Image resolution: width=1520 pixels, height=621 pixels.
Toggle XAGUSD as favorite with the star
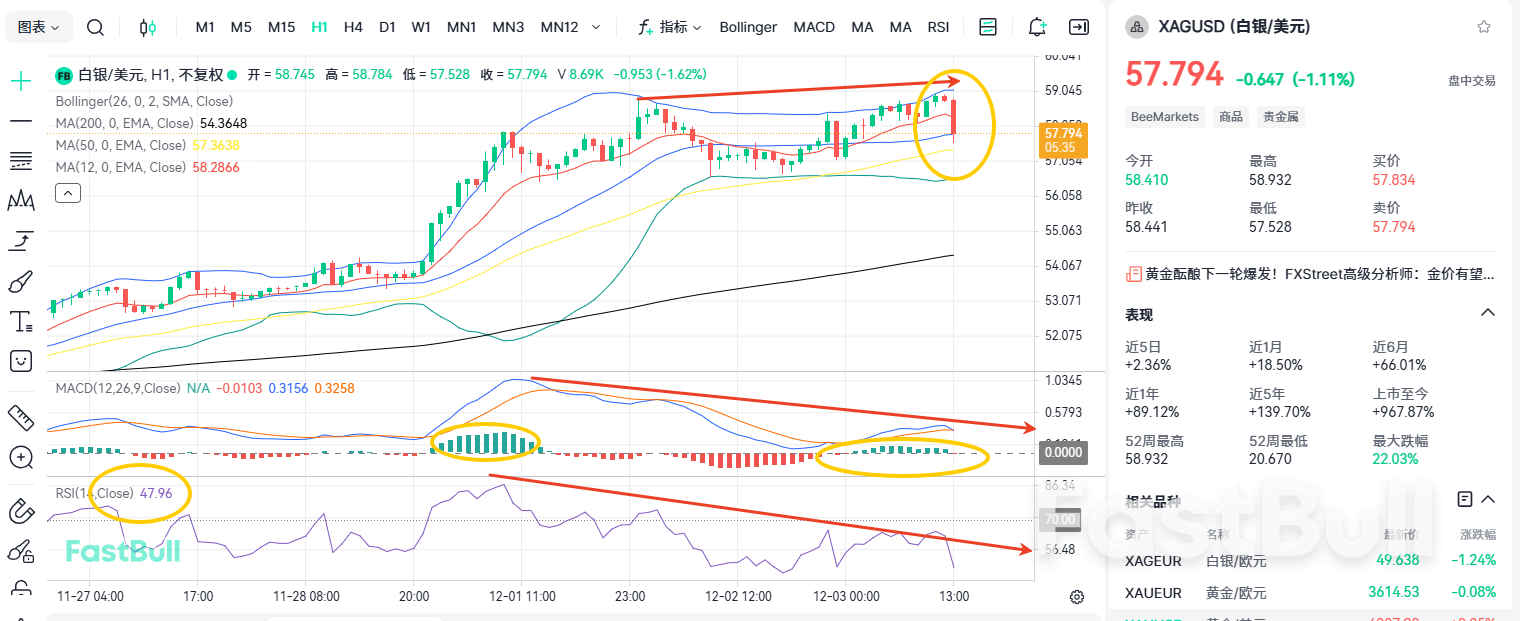(1483, 26)
